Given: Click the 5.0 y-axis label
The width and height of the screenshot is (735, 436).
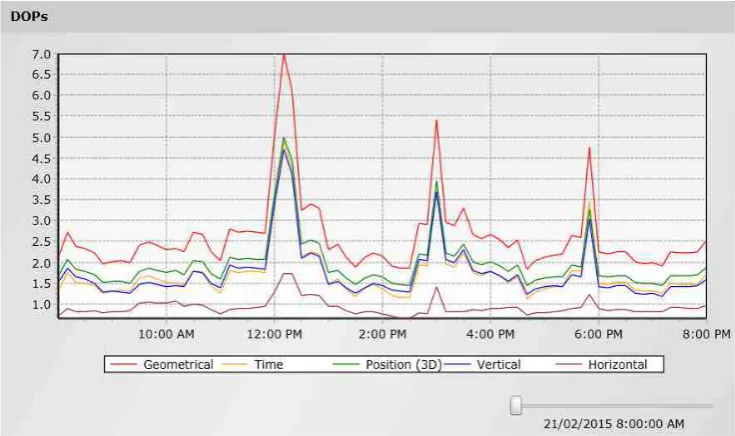Looking at the screenshot, I should tap(41, 138).
